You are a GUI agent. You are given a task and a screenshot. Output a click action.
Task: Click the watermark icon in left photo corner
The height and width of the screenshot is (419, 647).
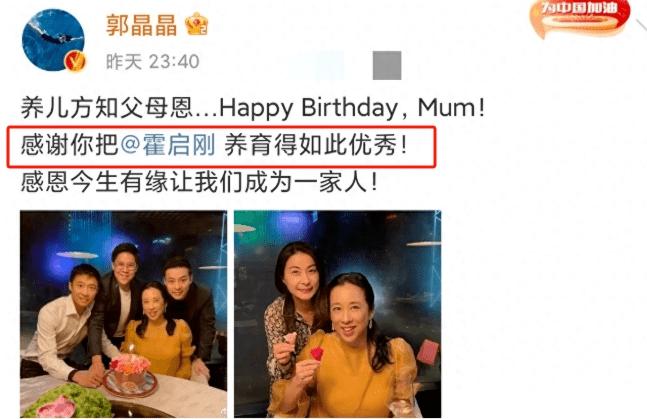click(x=223, y=411)
